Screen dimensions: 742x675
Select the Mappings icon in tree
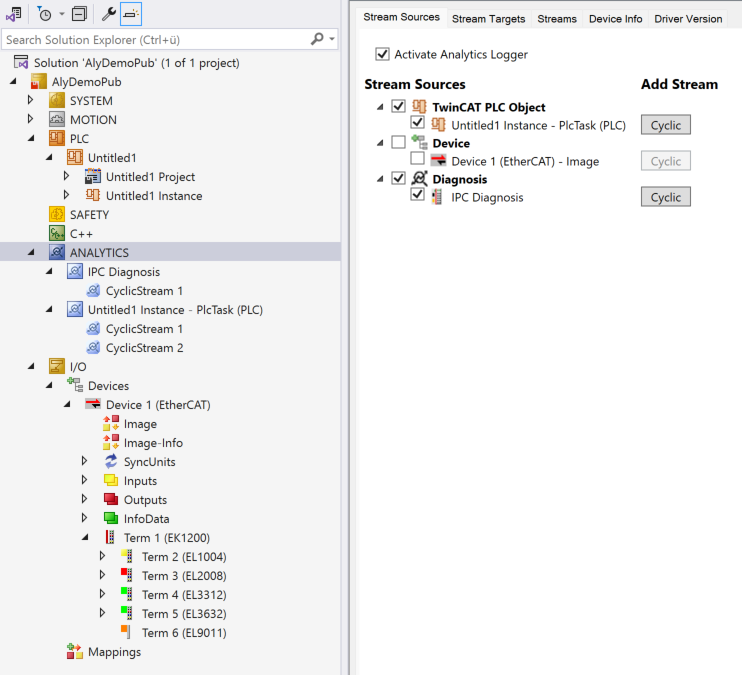(x=75, y=652)
